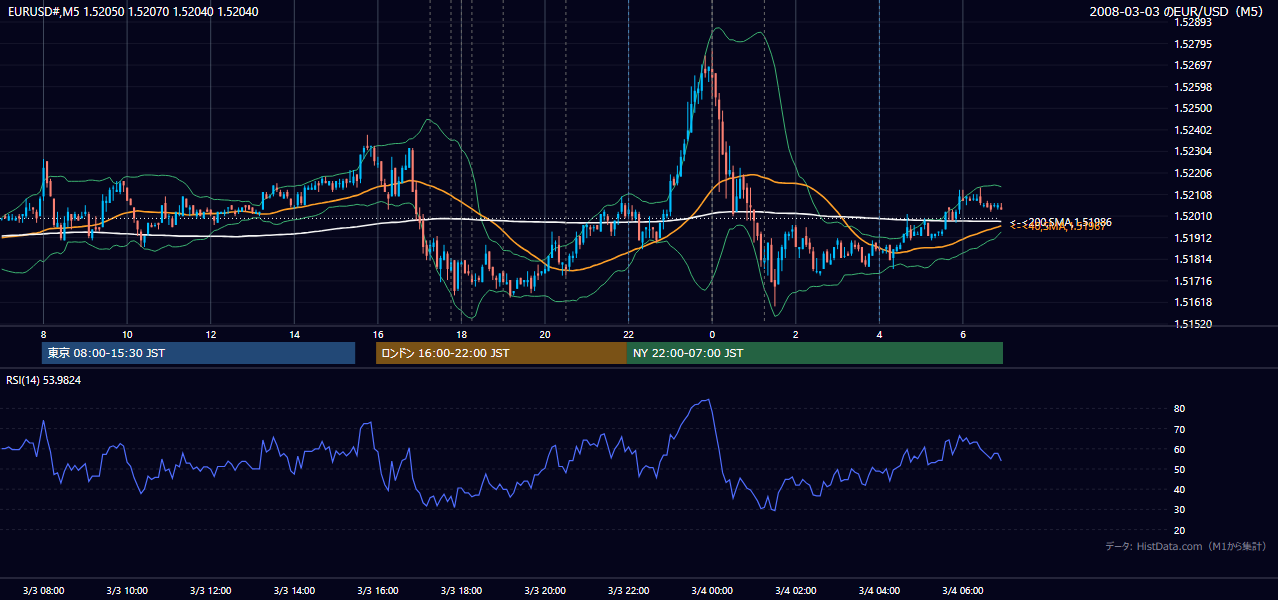
Task: Click the 3/3 08:00 date axis label
Action: coord(43,590)
